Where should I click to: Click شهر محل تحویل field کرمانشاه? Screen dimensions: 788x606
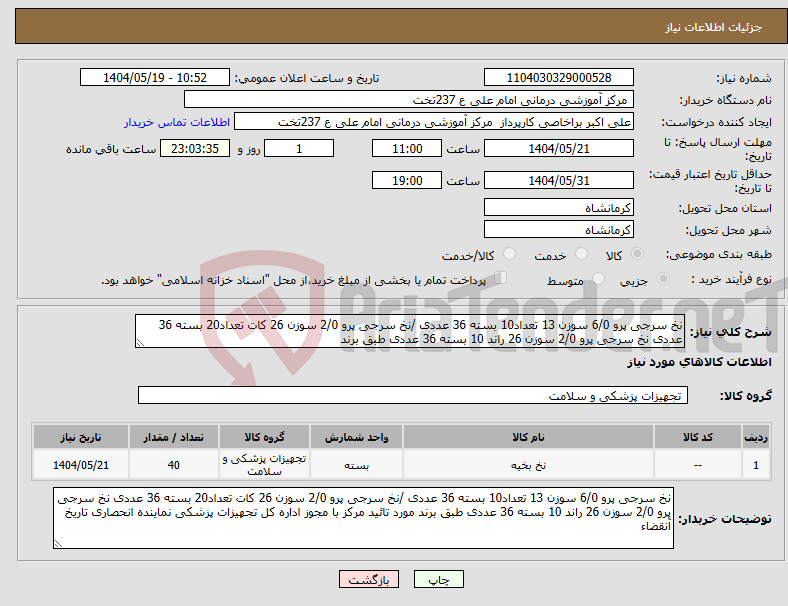pyautogui.click(x=558, y=229)
